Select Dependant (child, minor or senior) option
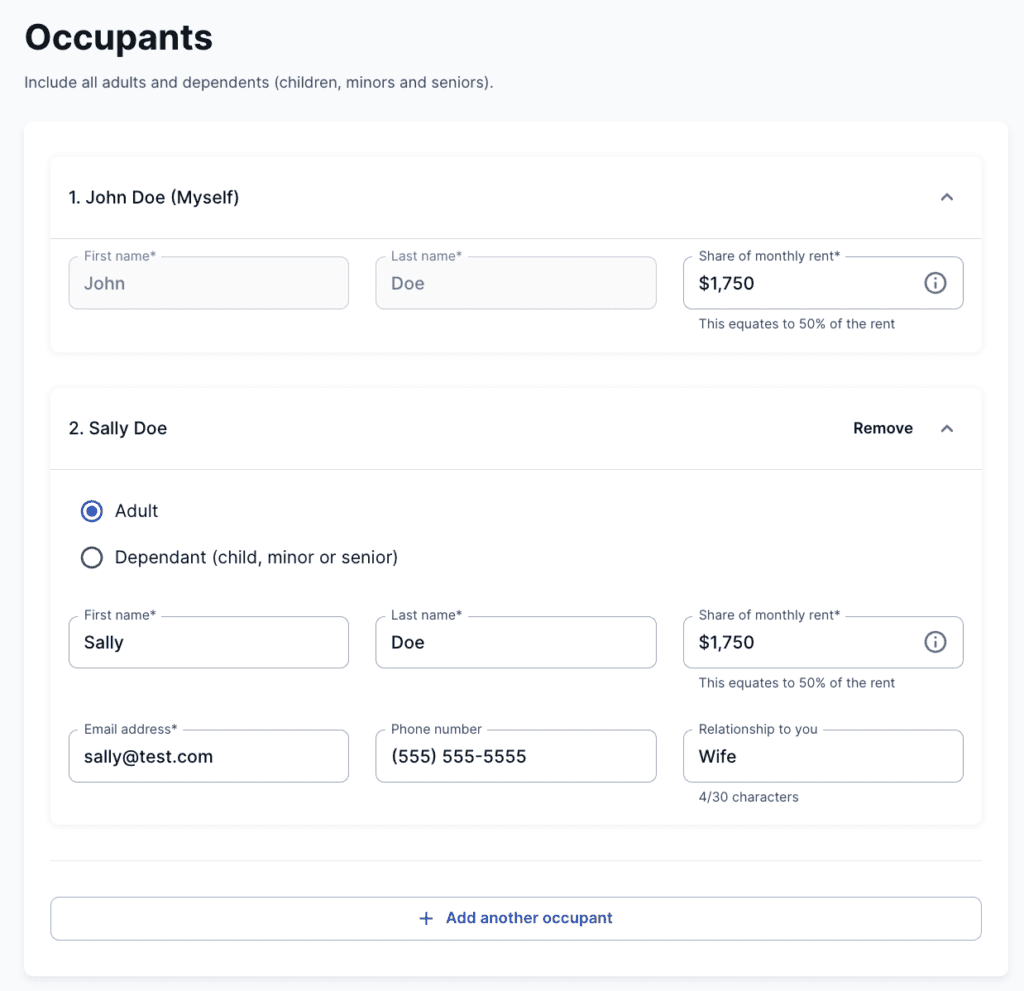Viewport: 1024px width, 991px height. click(92, 558)
